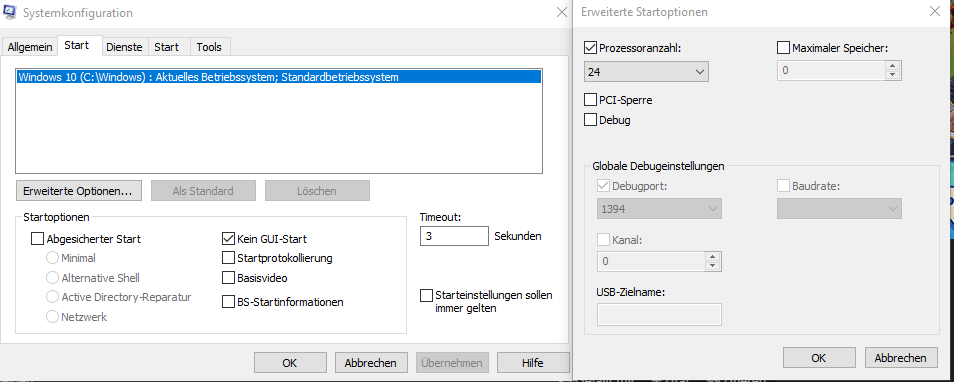Uncheck the Prozessoranzahl checkbox
The image size is (954, 382).
coord(590,47)
